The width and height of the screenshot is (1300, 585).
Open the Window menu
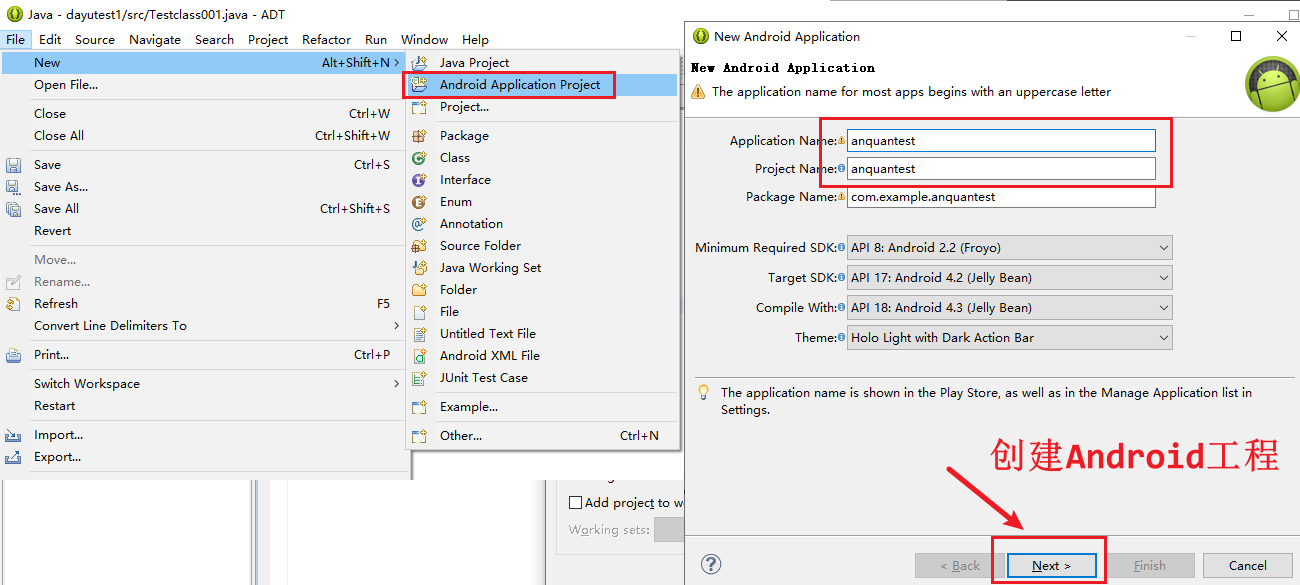424,40
